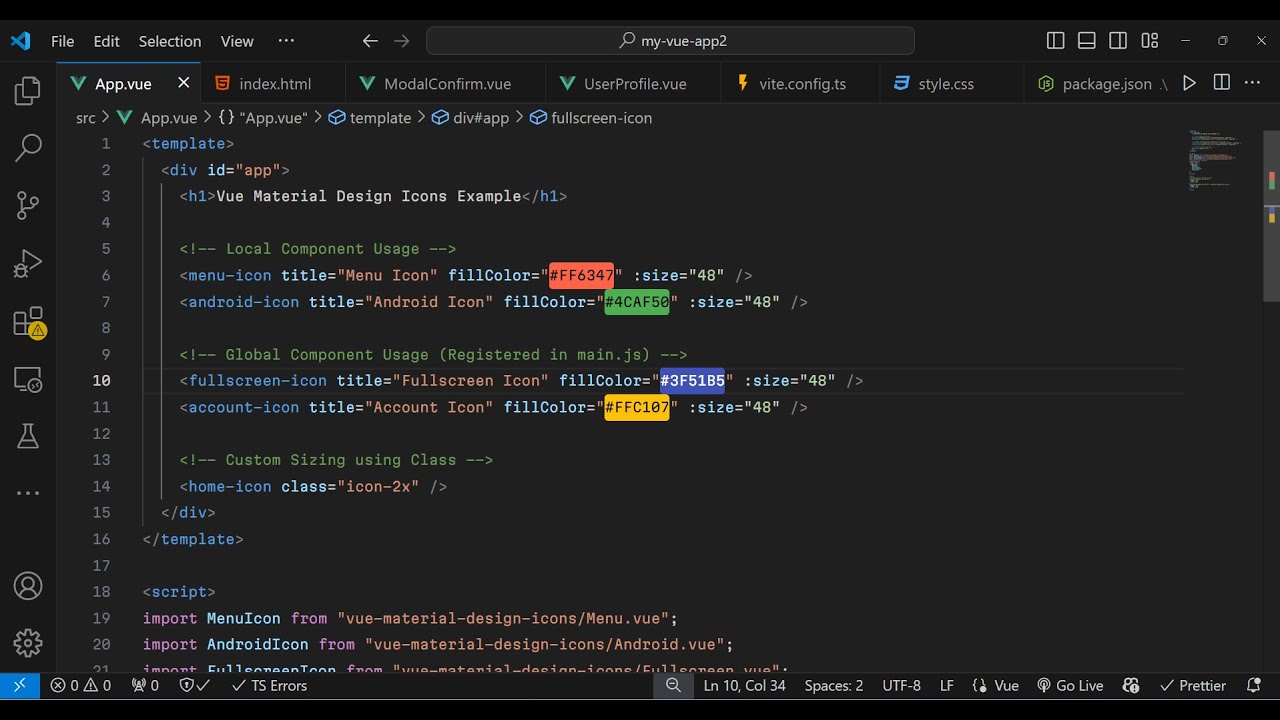Open More Actions menu in editor title
Screen dimensions: 1280x720
coord(1253,83)
